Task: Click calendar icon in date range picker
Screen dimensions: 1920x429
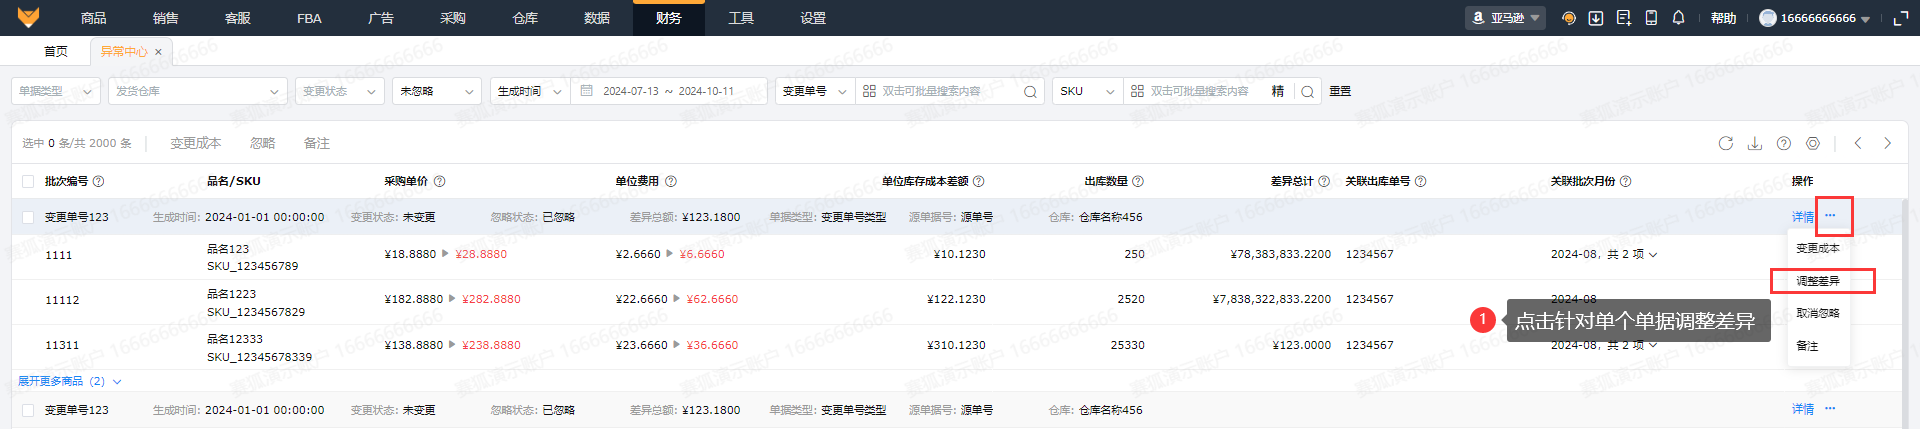Action: pos(587,91)
